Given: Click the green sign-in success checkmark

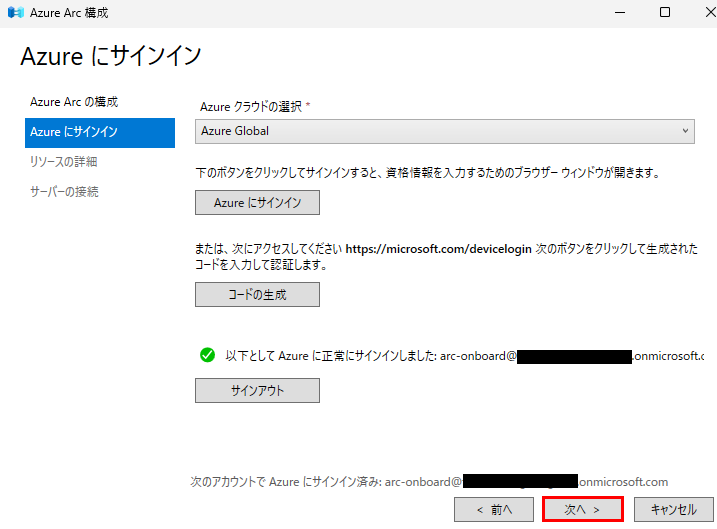Looking at the screenshot, I should 208,355.
